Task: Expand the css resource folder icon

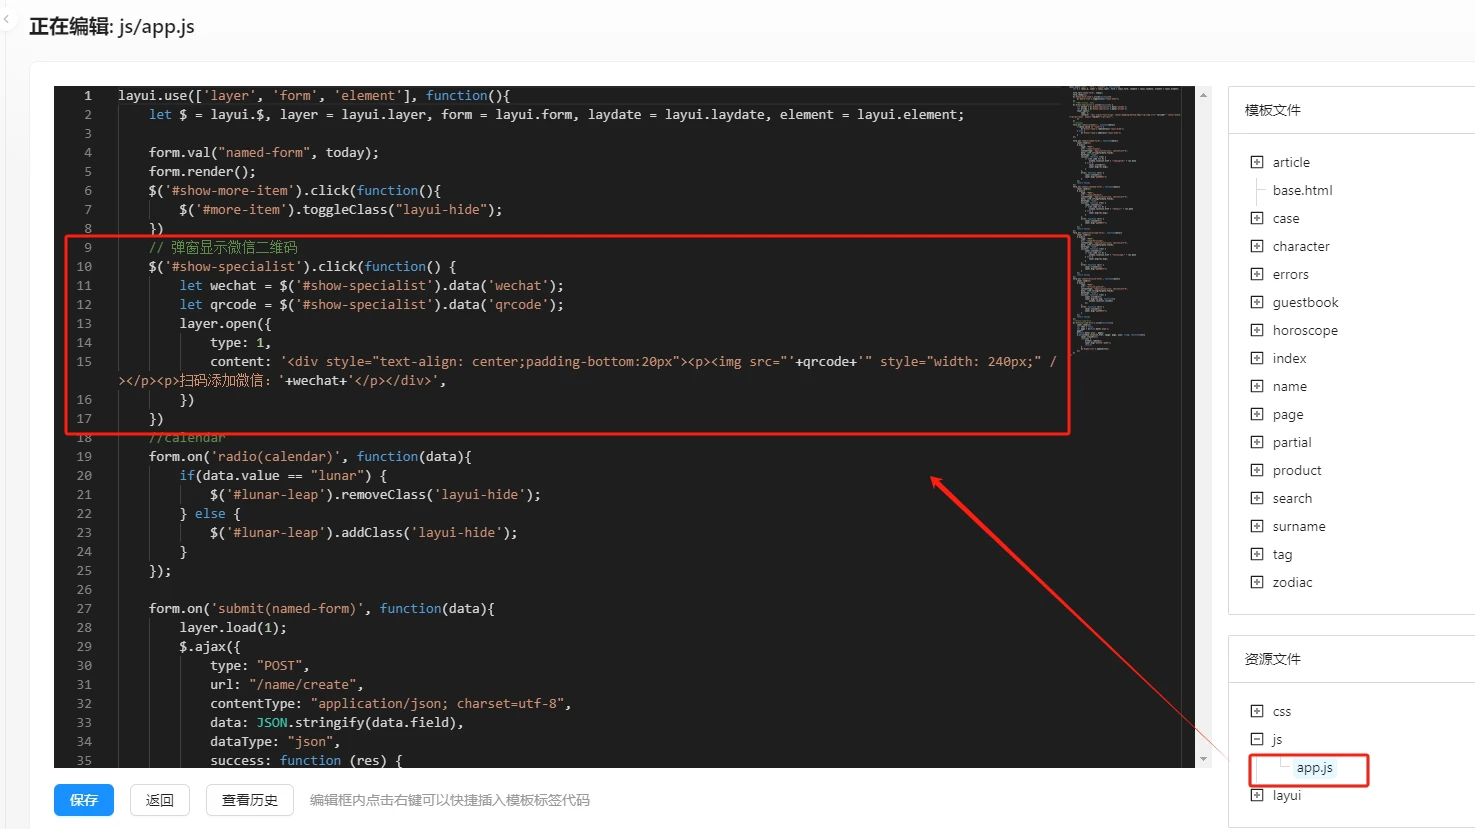Action: 1256,711
